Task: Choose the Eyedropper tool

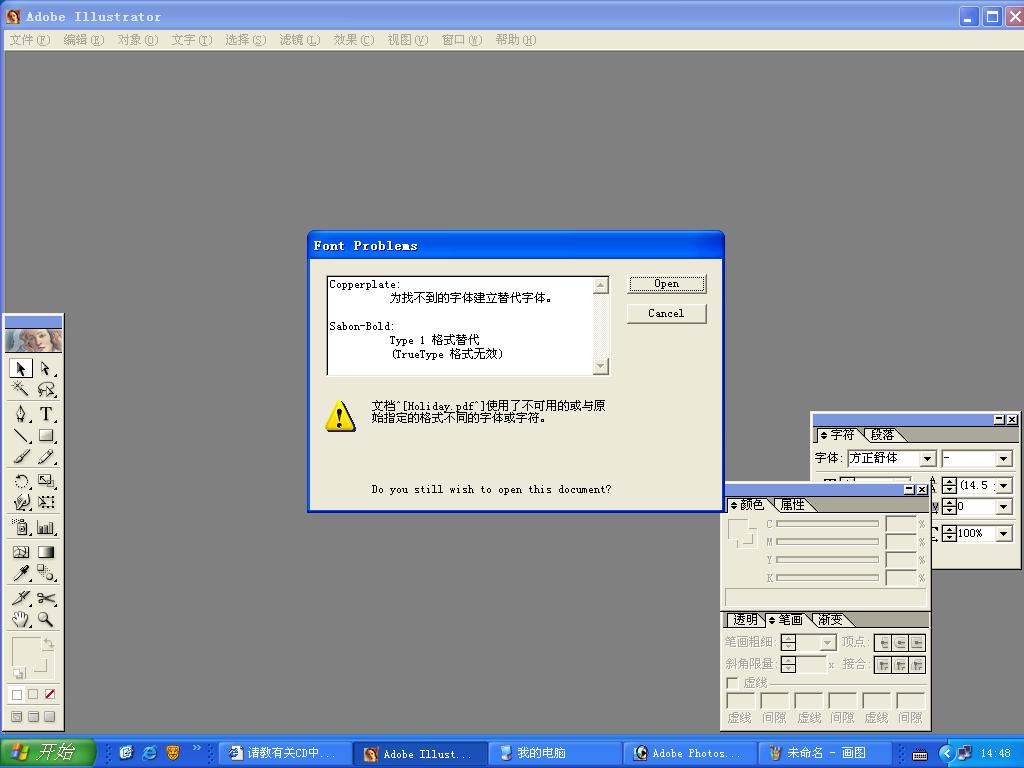Action: coord(21,573)
